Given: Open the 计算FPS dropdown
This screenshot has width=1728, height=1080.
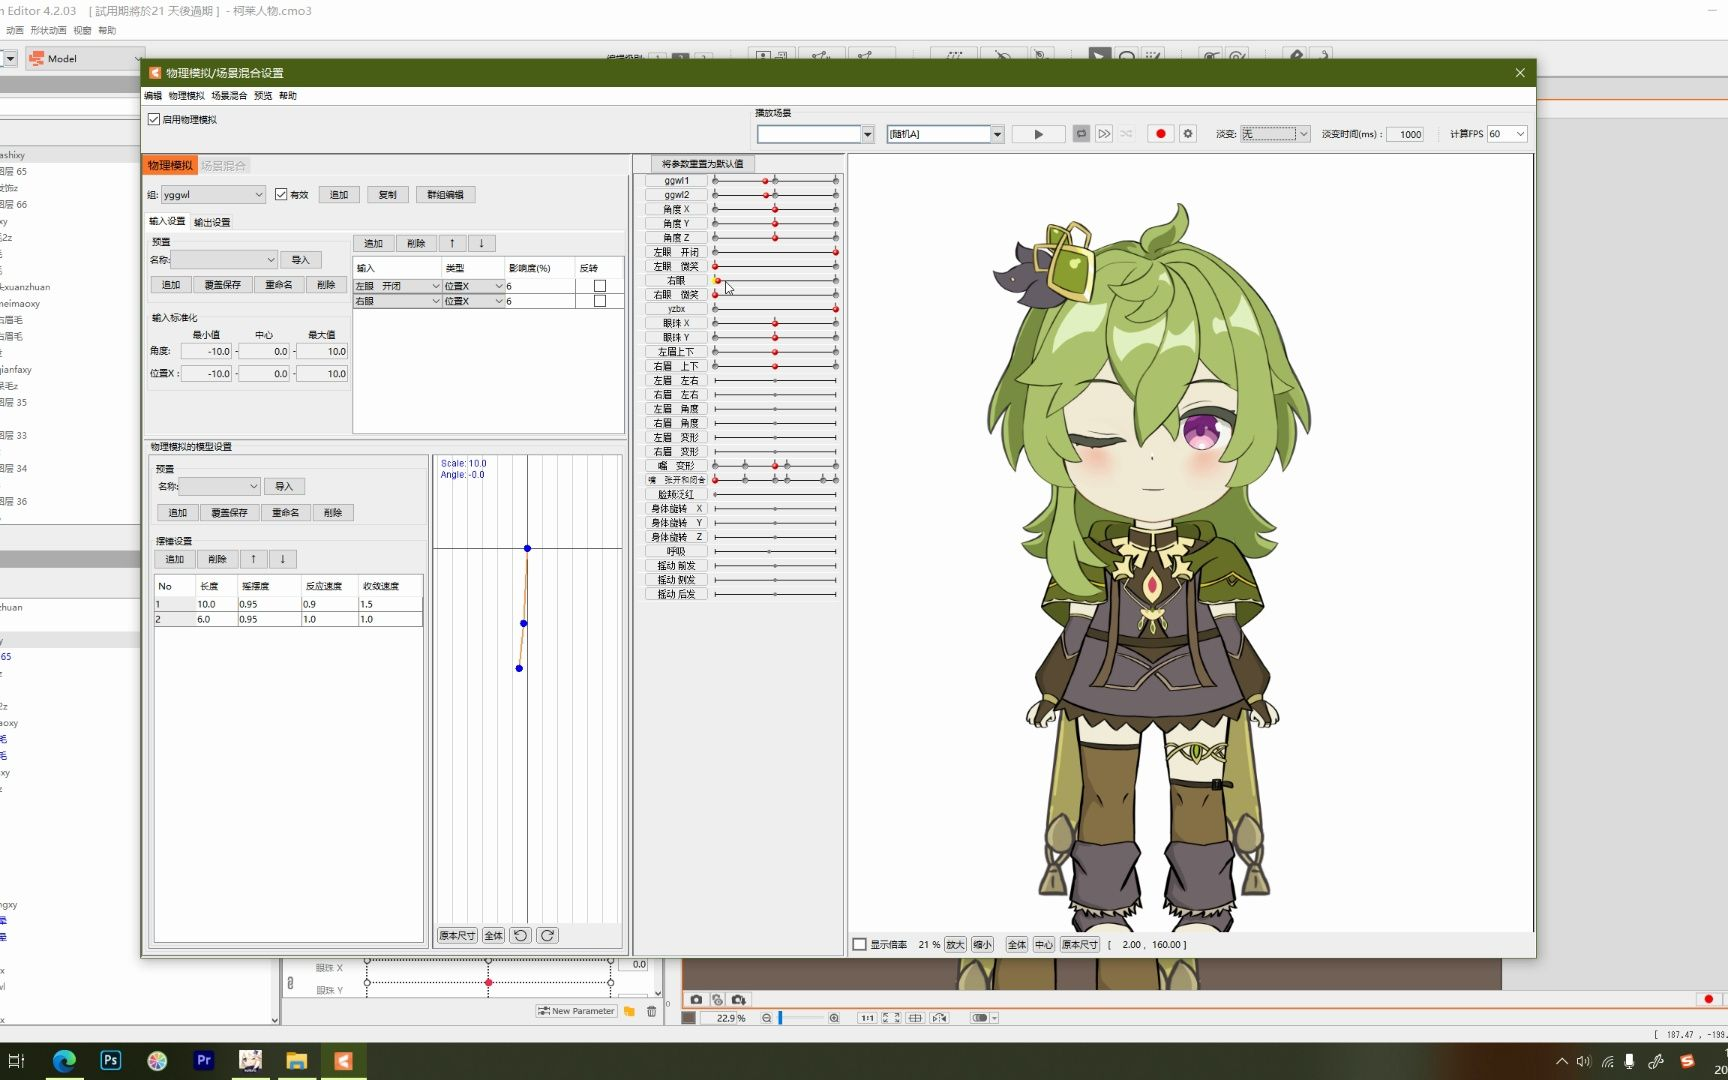Looking at the screenshot, I should (x=1507, y=134).
